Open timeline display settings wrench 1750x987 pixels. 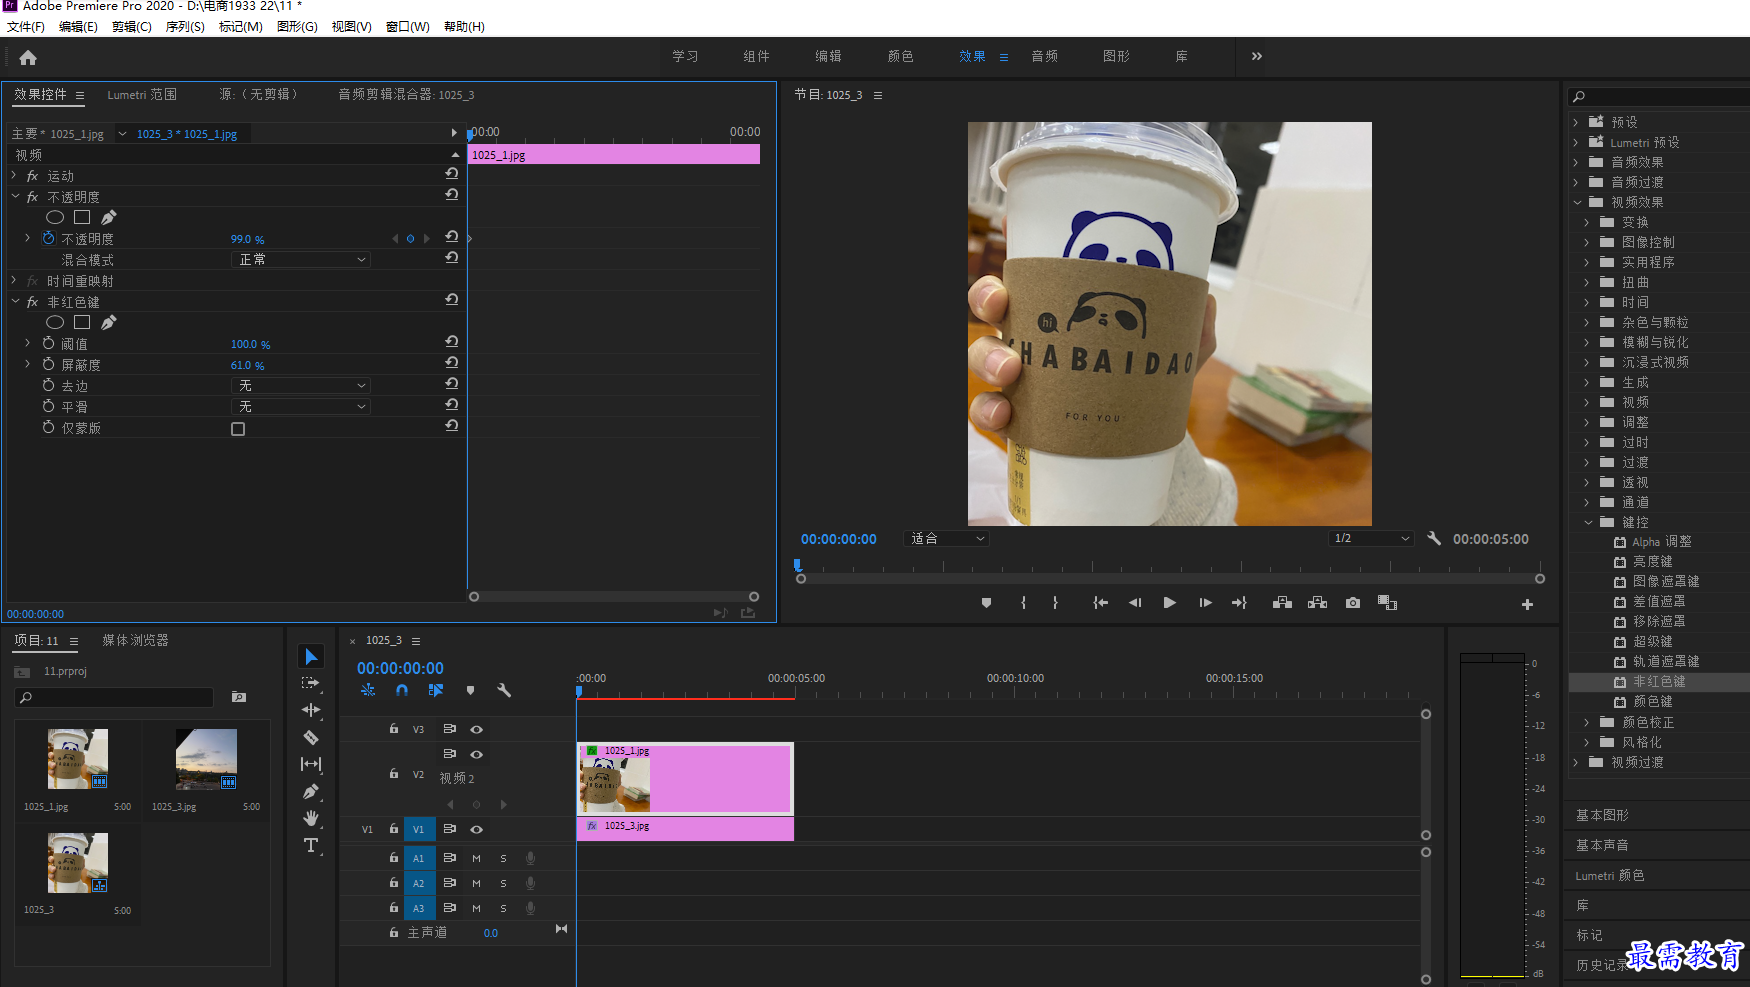point(504,690)
